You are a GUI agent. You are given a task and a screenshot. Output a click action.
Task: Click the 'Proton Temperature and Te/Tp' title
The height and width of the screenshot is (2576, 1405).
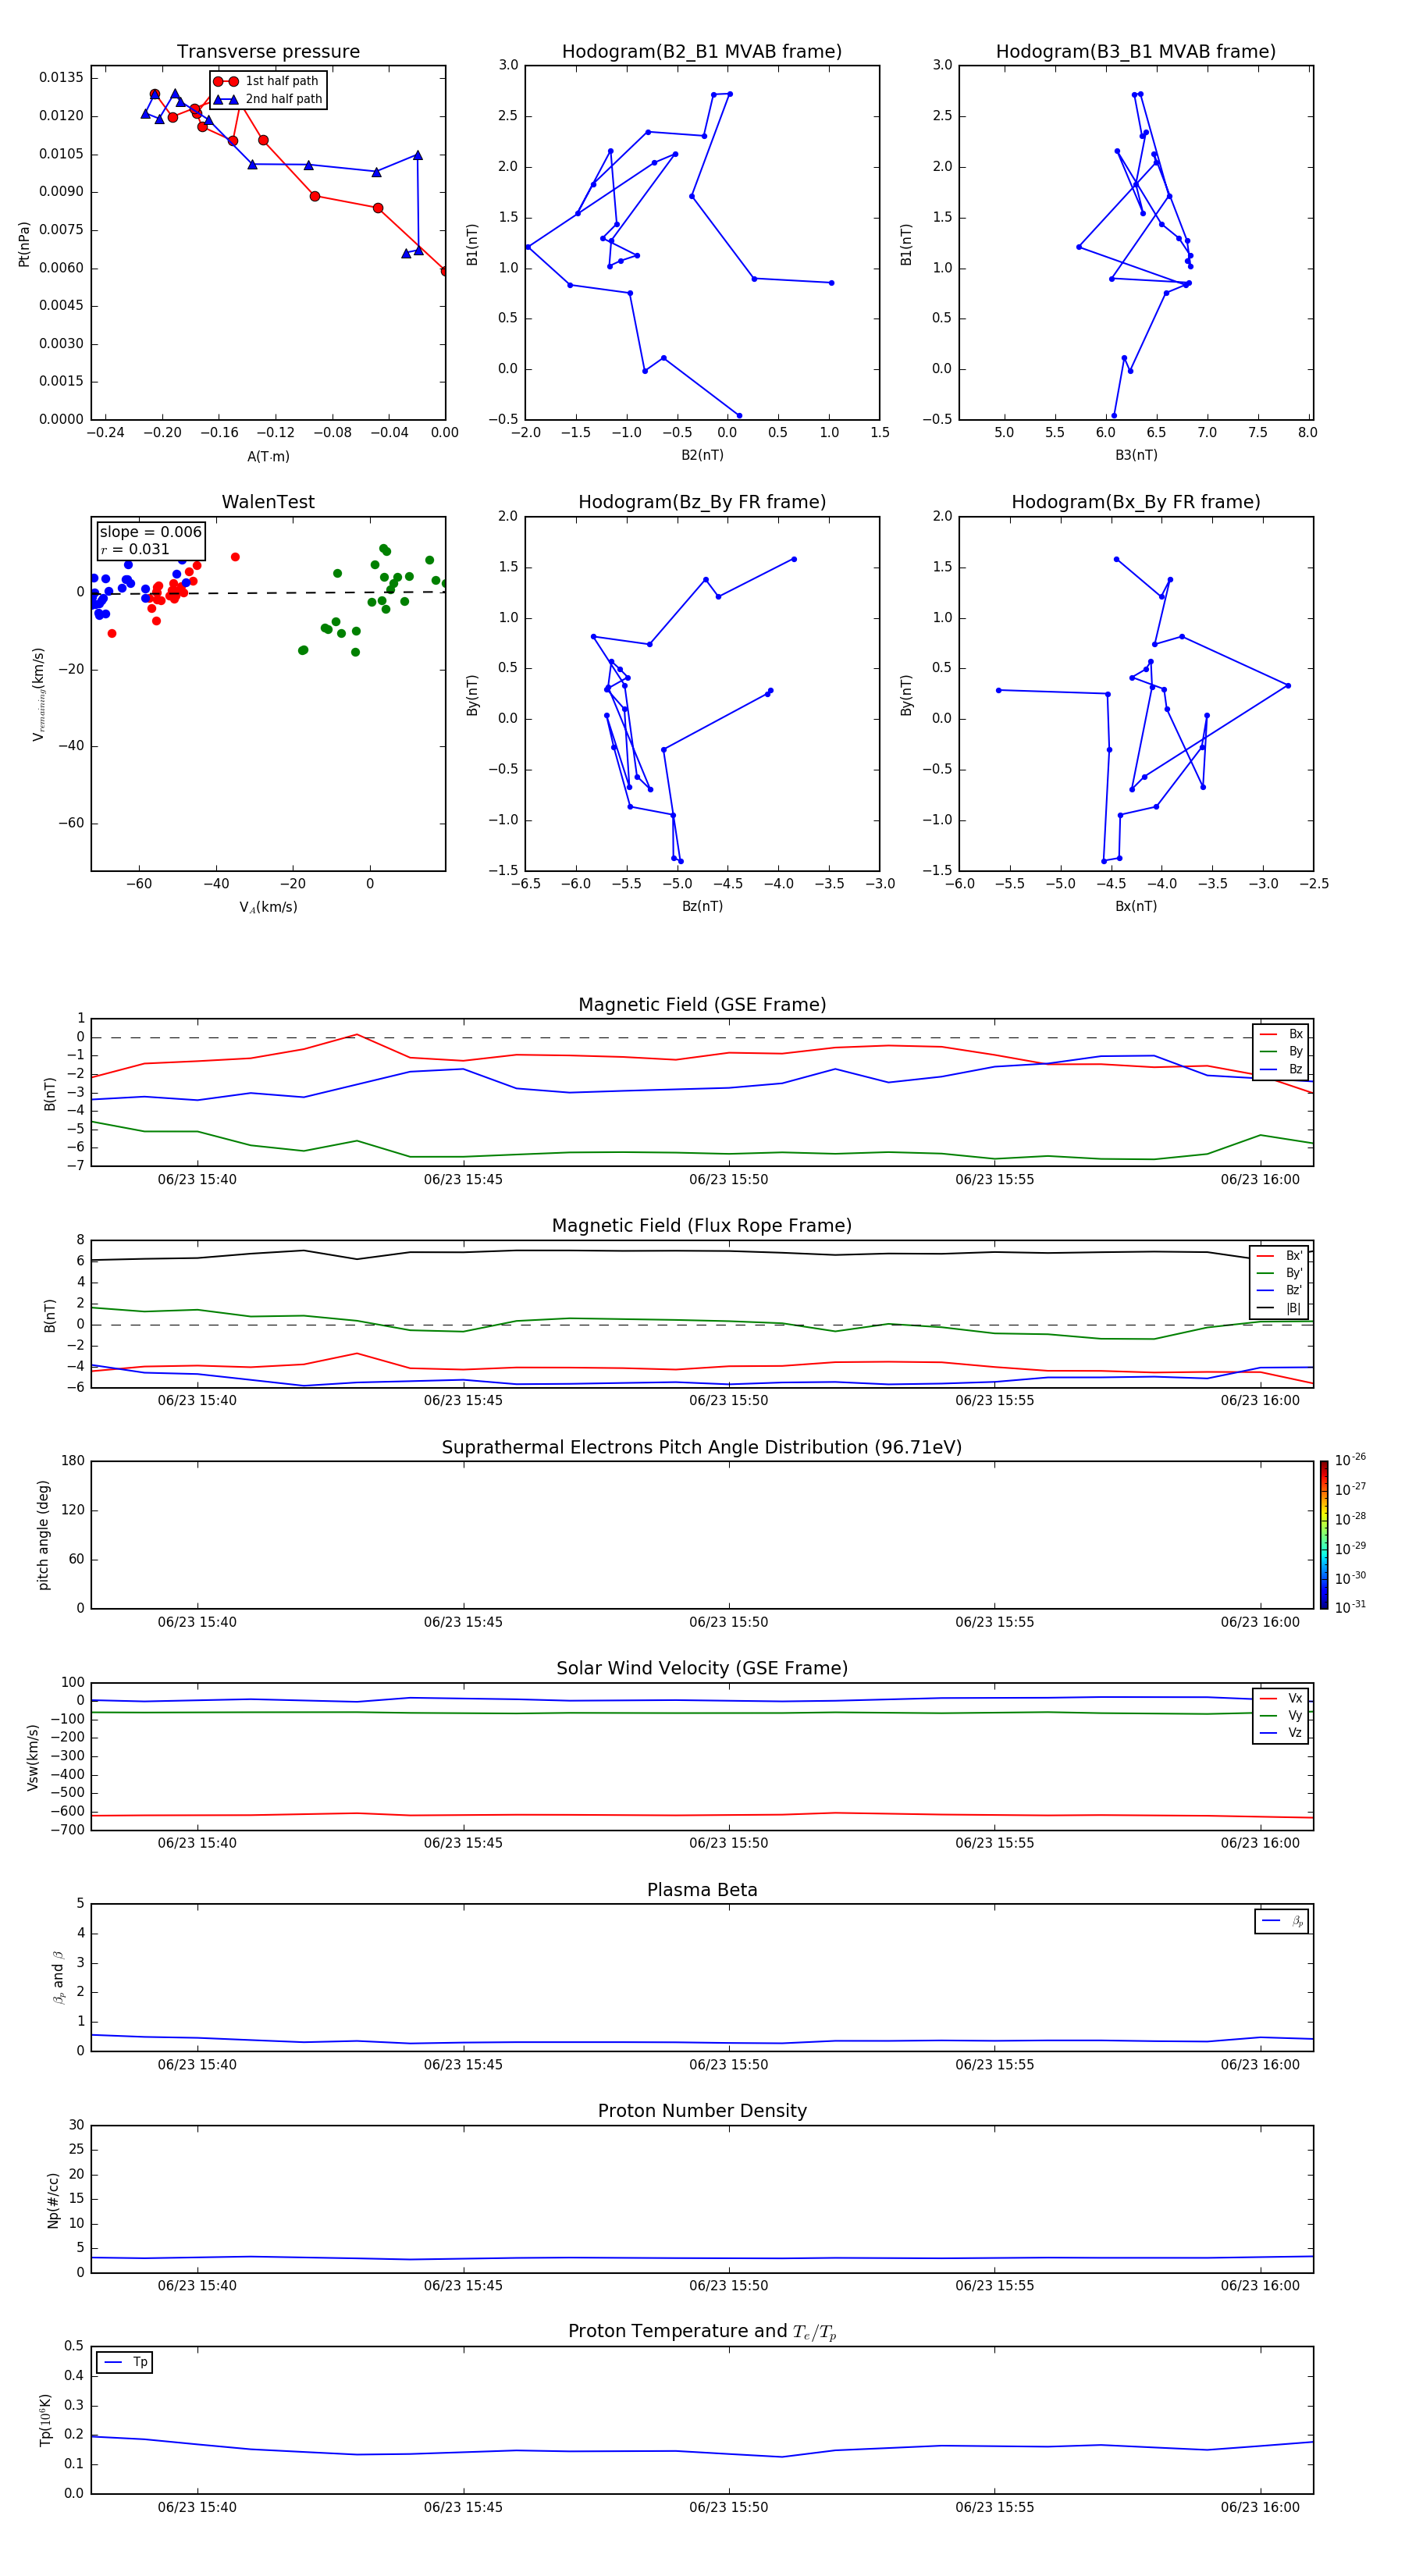click(x=702, y=2332)
